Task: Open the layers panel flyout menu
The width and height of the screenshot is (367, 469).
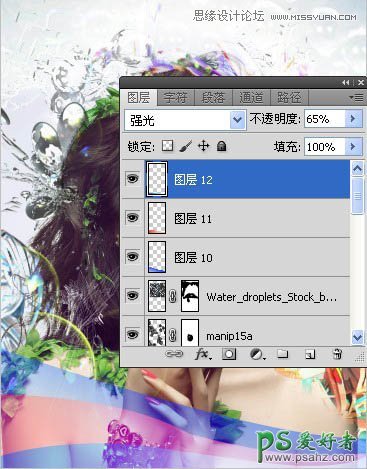Action: click(357, 97)
